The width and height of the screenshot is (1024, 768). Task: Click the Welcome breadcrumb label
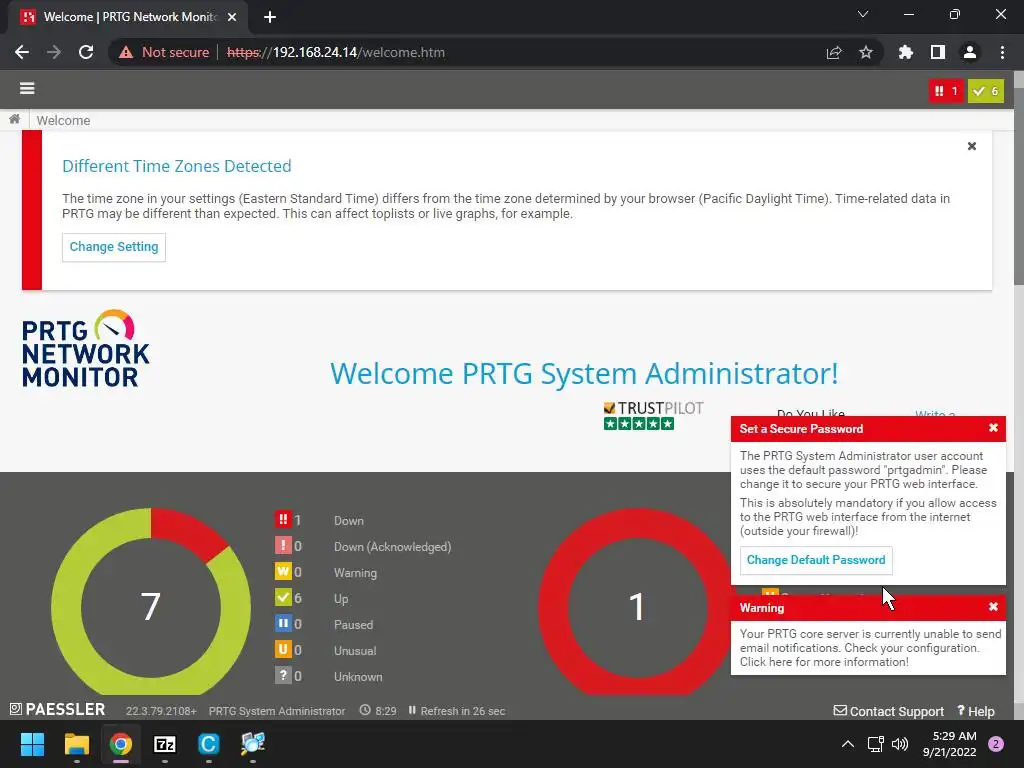[x=63, y=120]
